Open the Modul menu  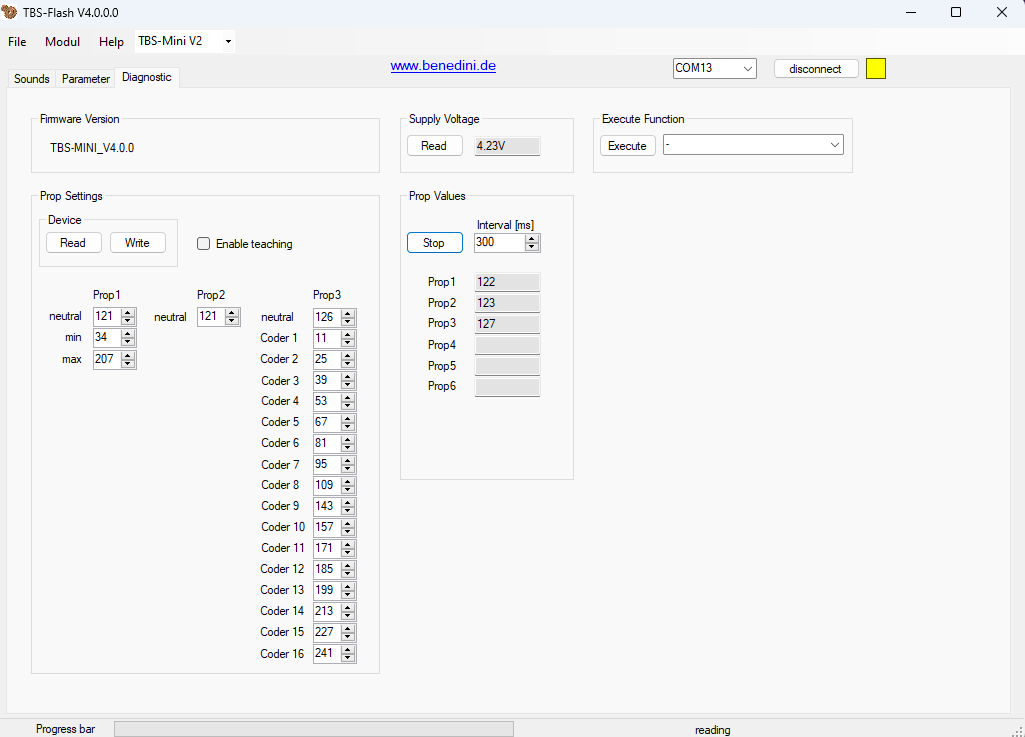click(63, 42)
